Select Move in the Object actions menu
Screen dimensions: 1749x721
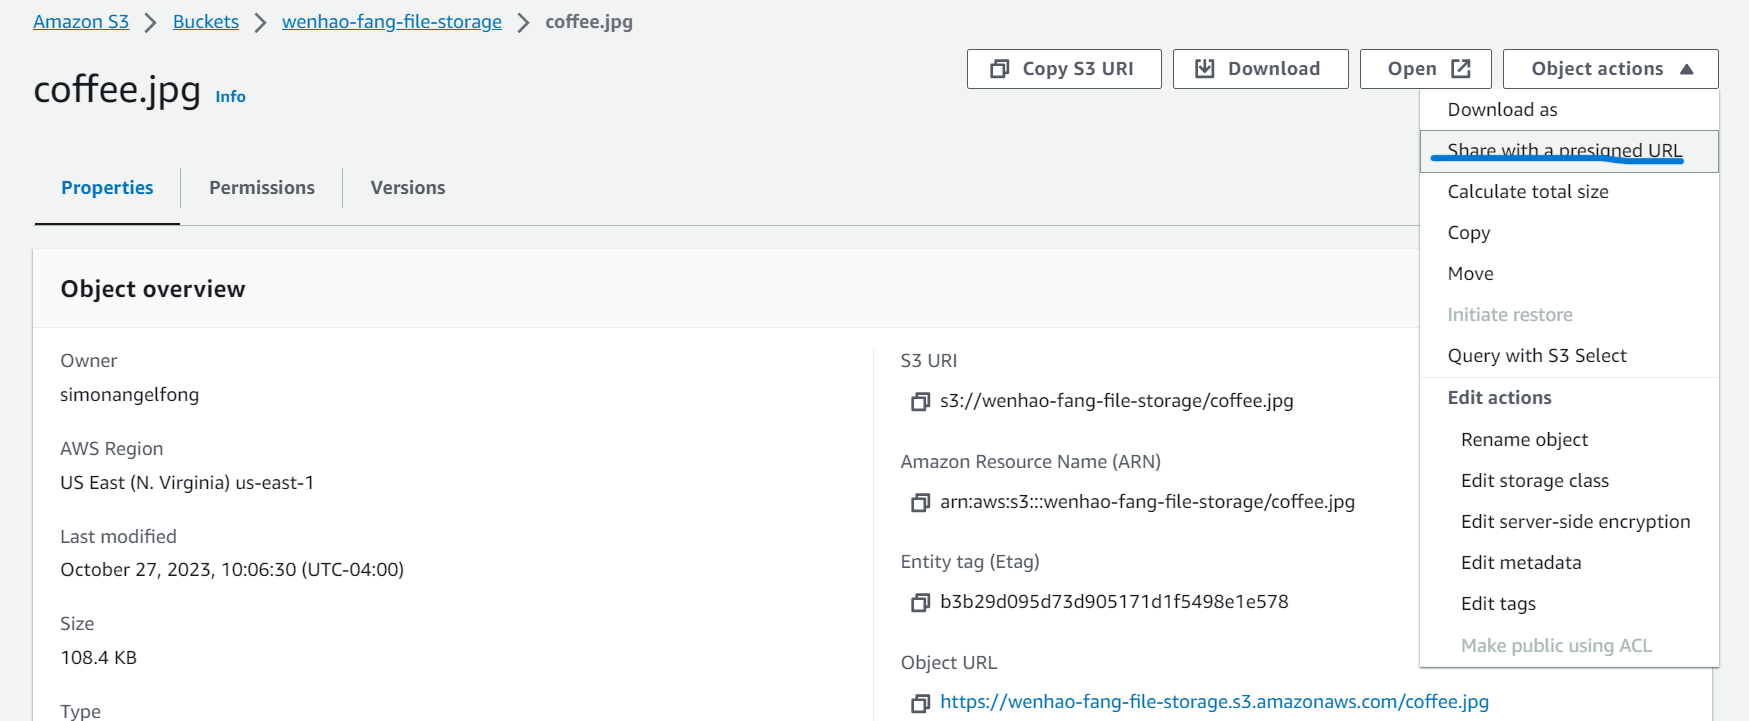1569,274
